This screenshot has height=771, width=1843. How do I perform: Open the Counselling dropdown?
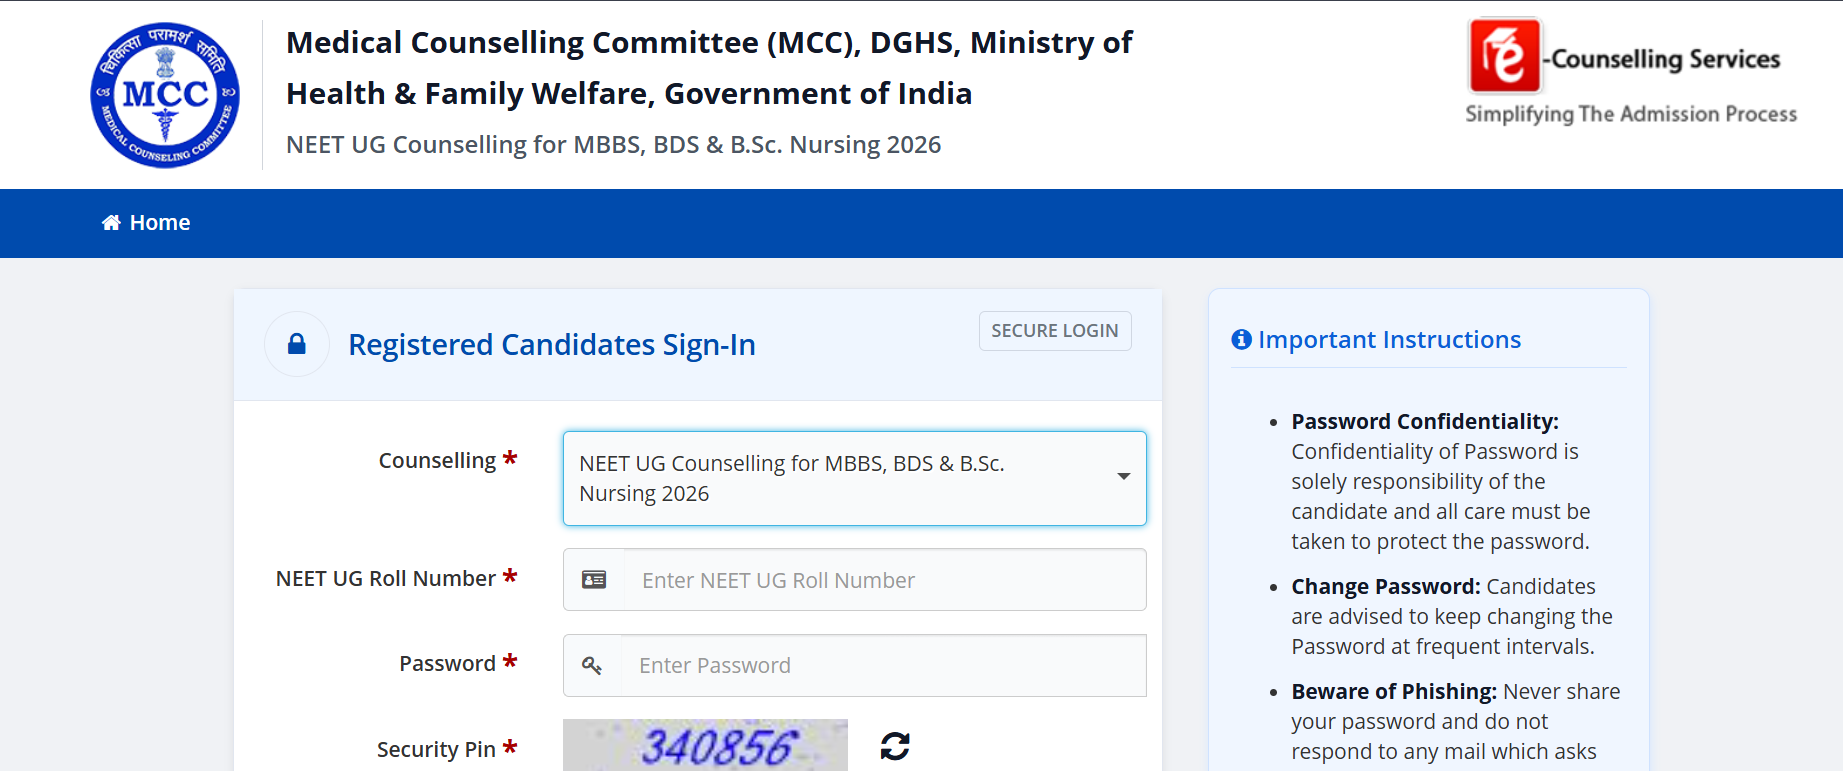pyautogui.click(x=855, y=478)
